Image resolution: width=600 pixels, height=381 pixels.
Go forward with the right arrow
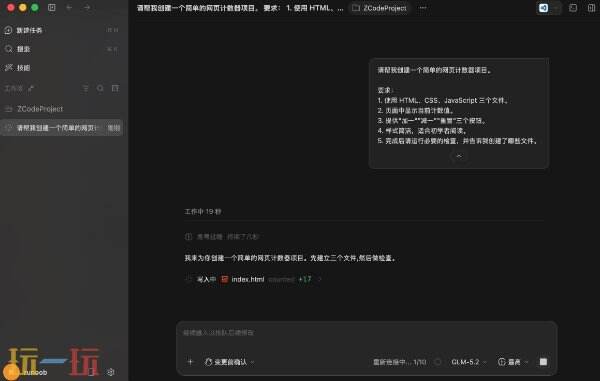(87, 8)
